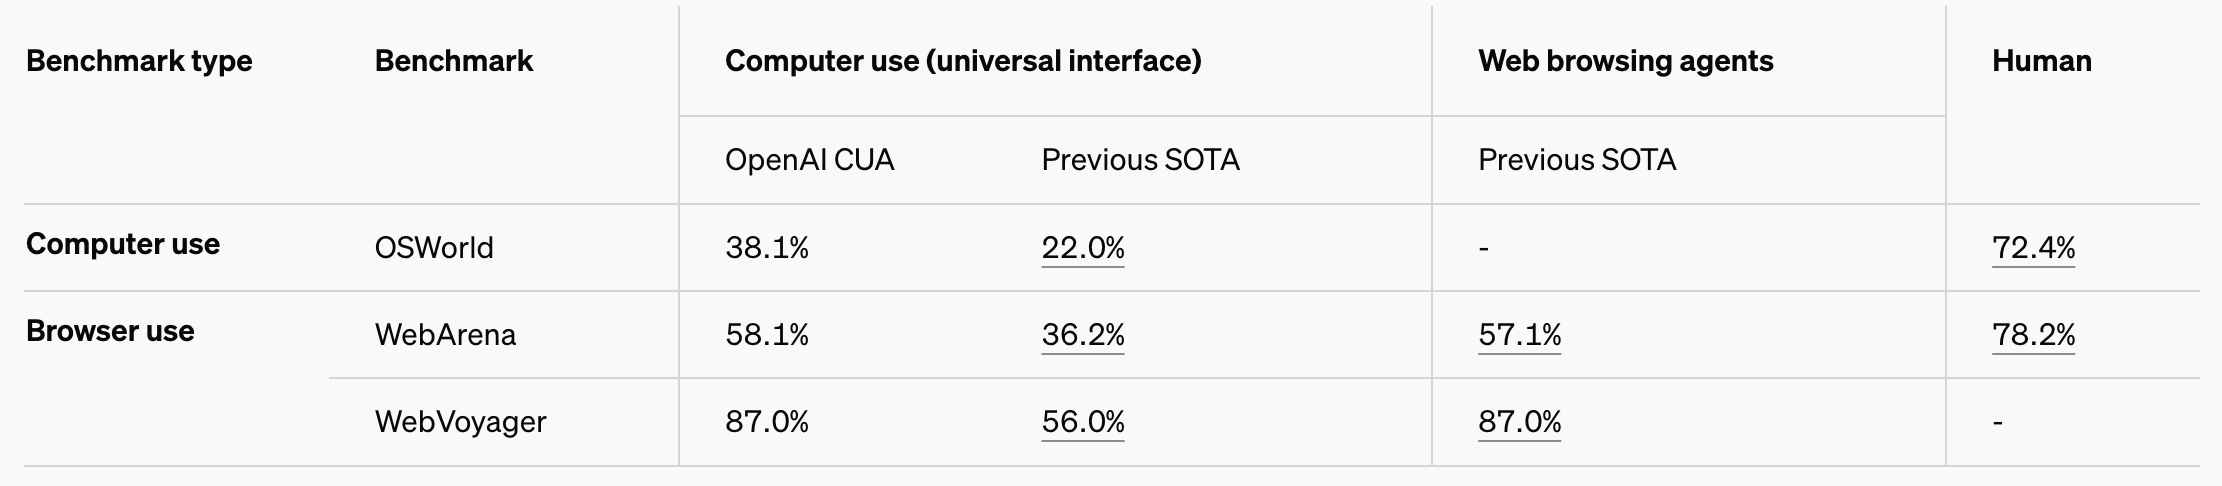Select the Computer use (universal interface) header
2222x486 pixels.
coord(963,61)
